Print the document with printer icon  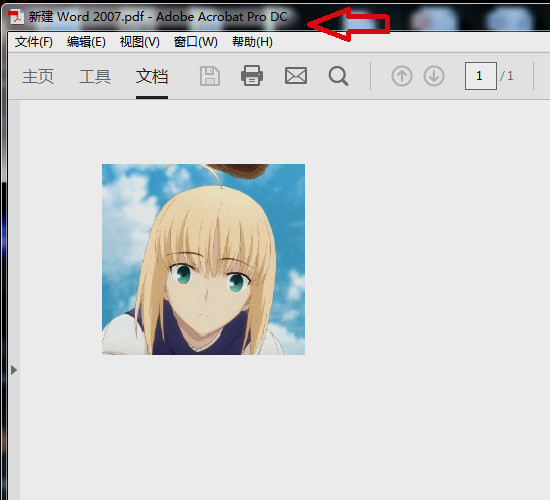tap(252, 75)
